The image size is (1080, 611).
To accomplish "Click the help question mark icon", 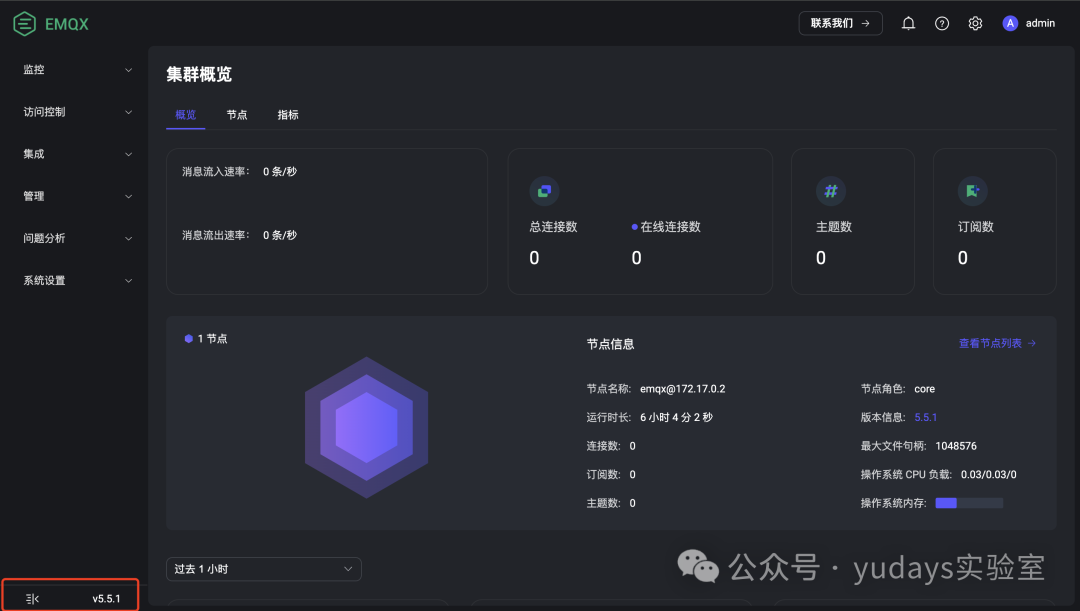I will click(x=941, y=22).
